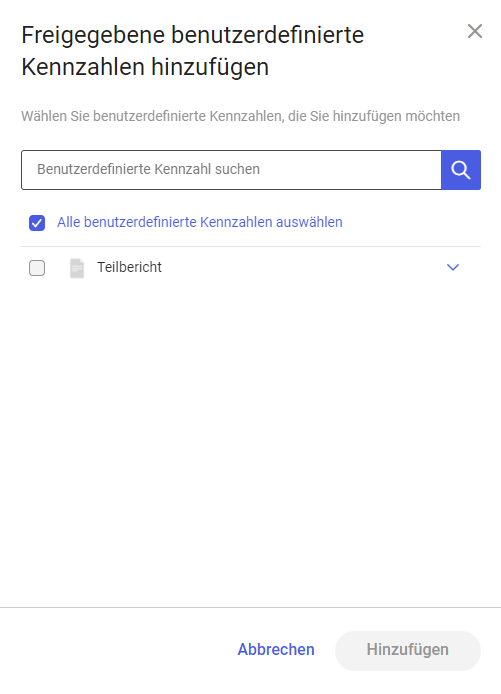Cancel via the Abbrechen button

point(276,650)
